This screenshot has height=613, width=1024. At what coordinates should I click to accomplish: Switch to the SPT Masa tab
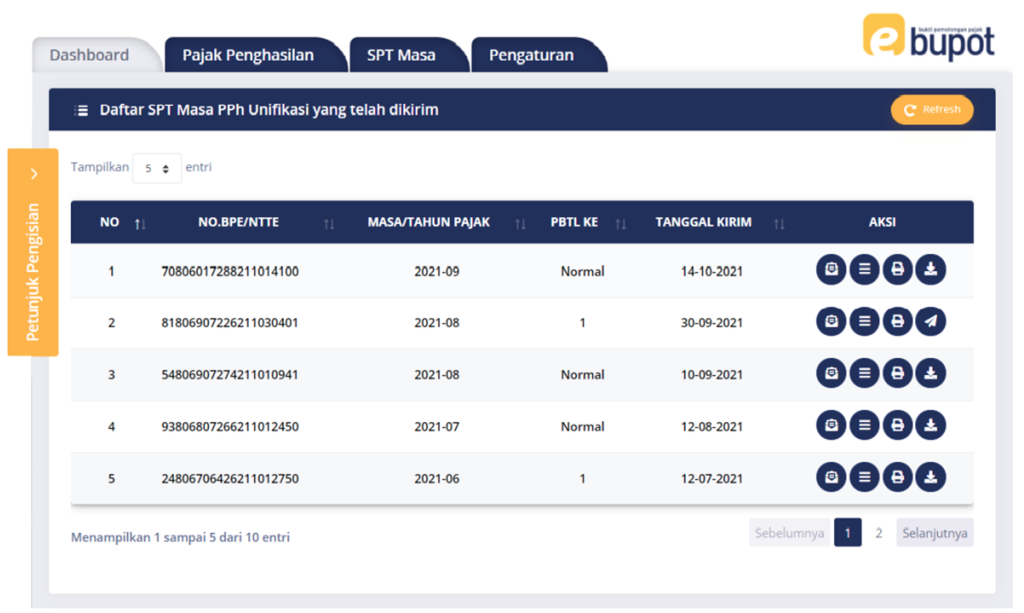coord(401,55)
